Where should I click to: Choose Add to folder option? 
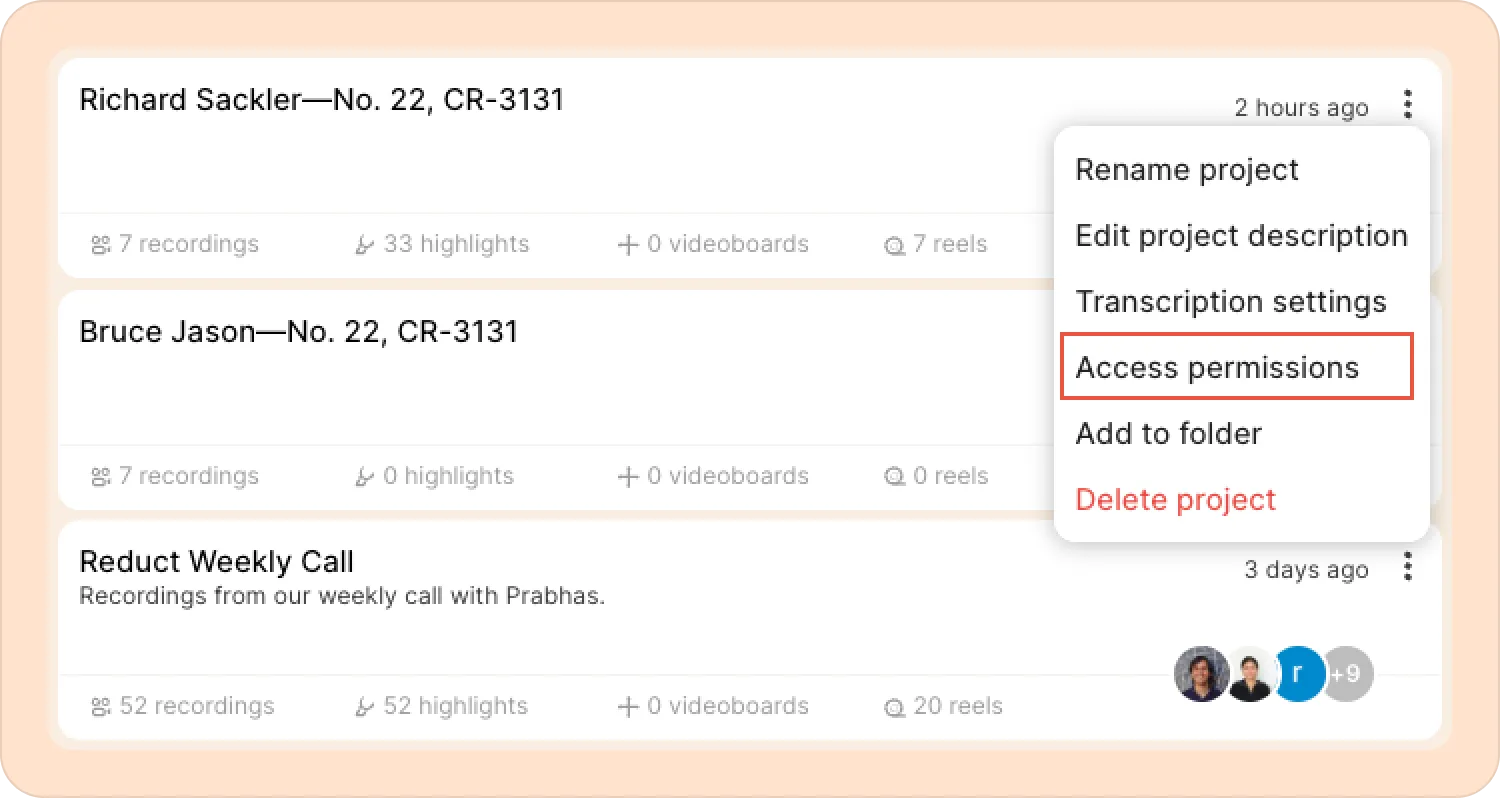[1168, 434]
